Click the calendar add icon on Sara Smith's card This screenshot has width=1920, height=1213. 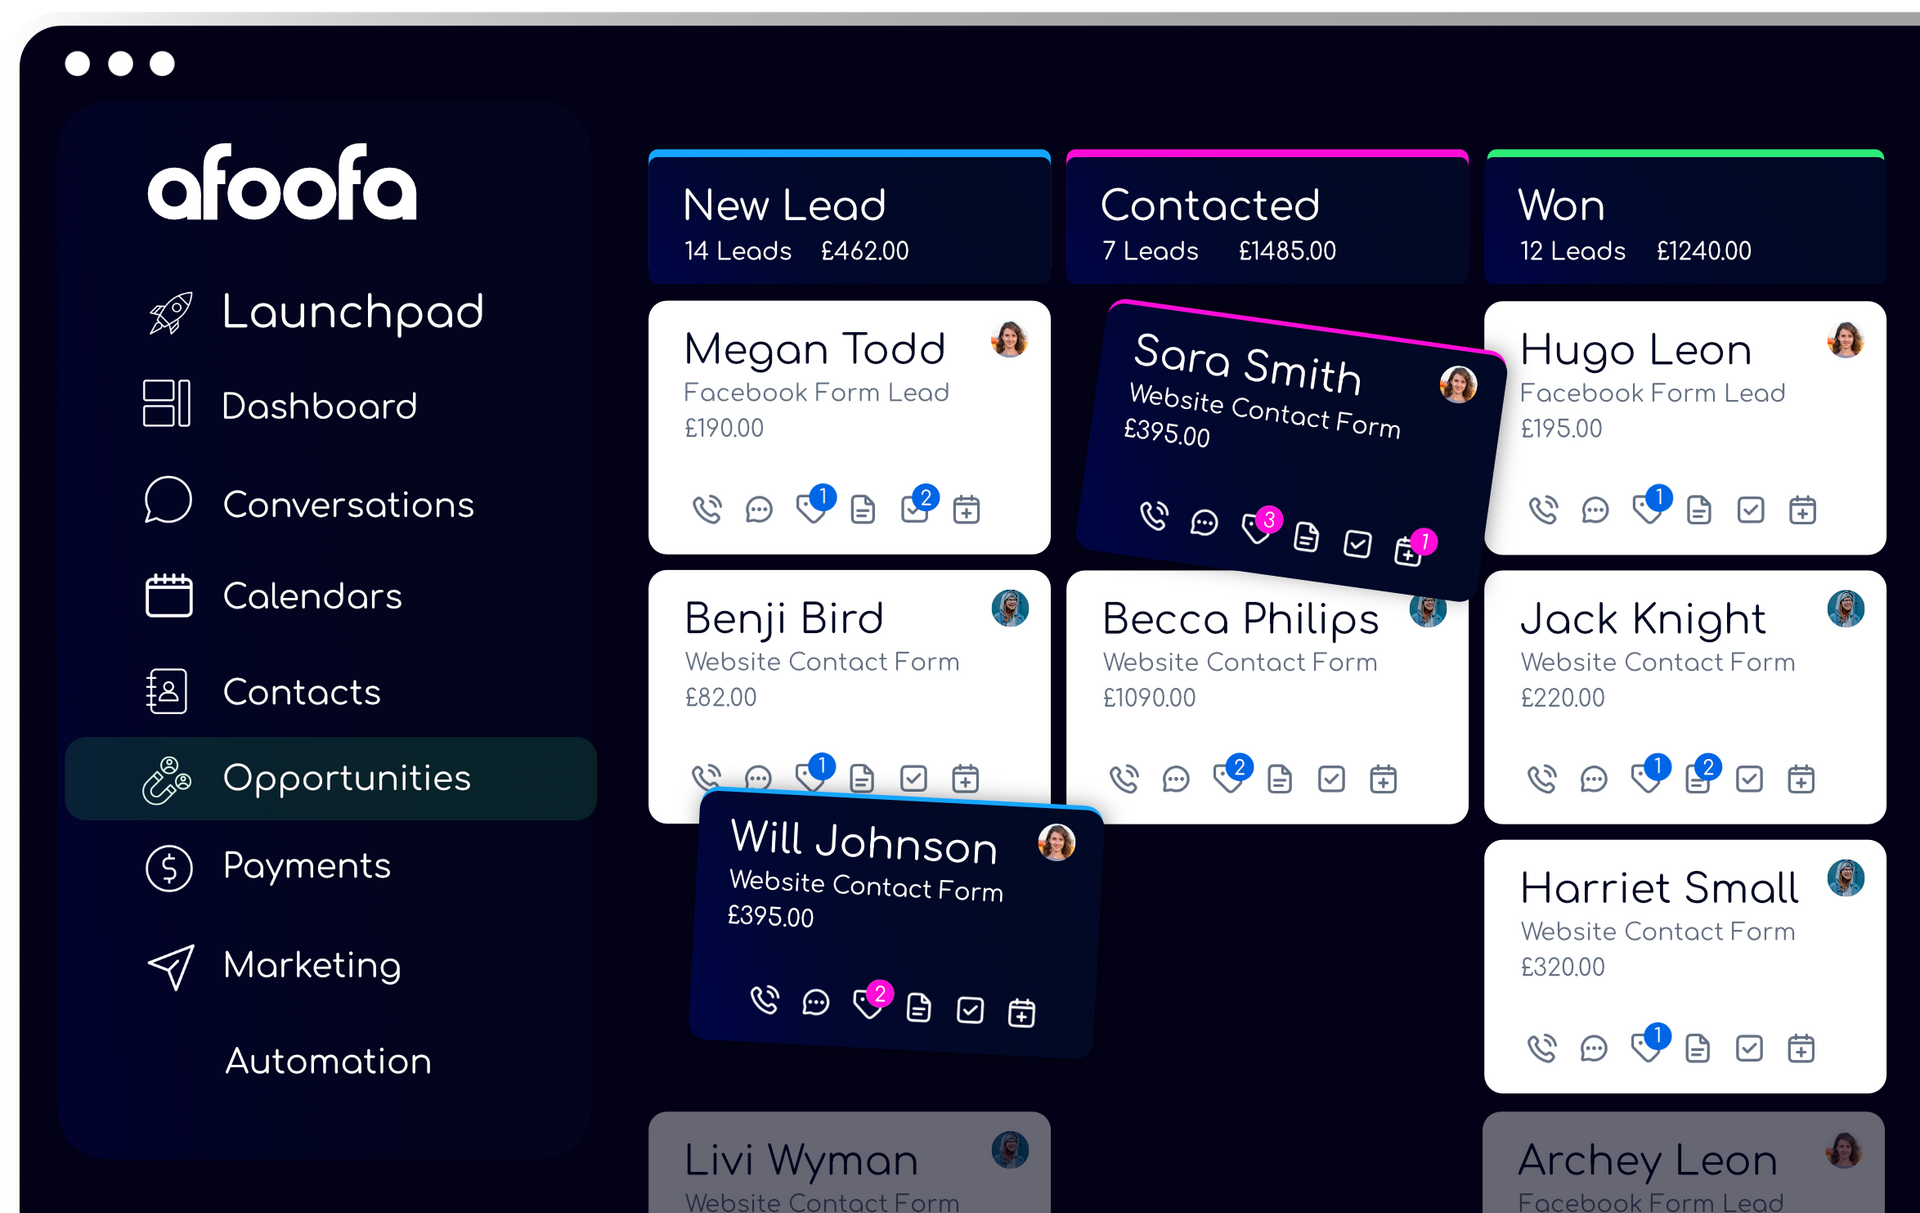[1408, 551]
